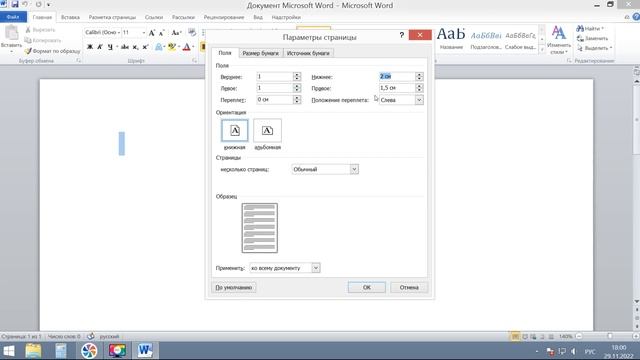Switch to the Вставка ribbon tab
640x360 pixels.
click(70, 17)
